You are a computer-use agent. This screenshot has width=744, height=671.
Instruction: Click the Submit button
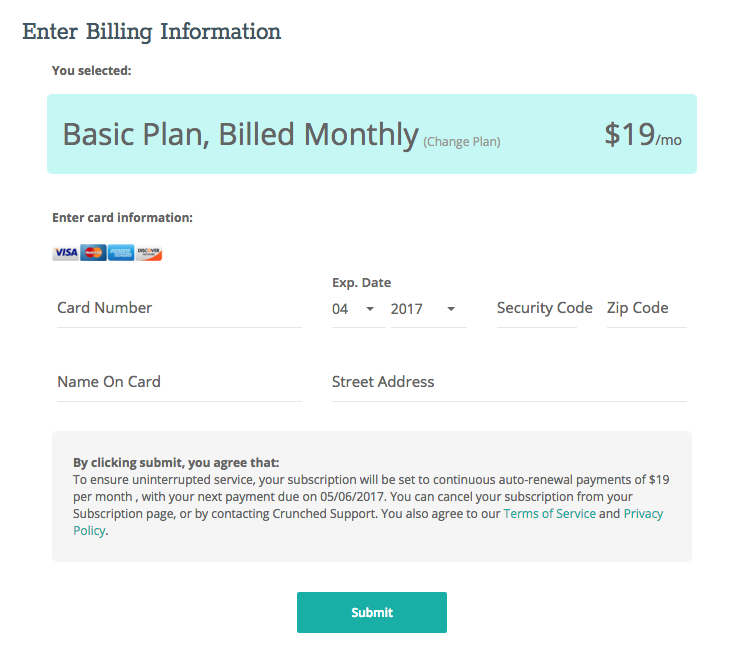[372, 612]
